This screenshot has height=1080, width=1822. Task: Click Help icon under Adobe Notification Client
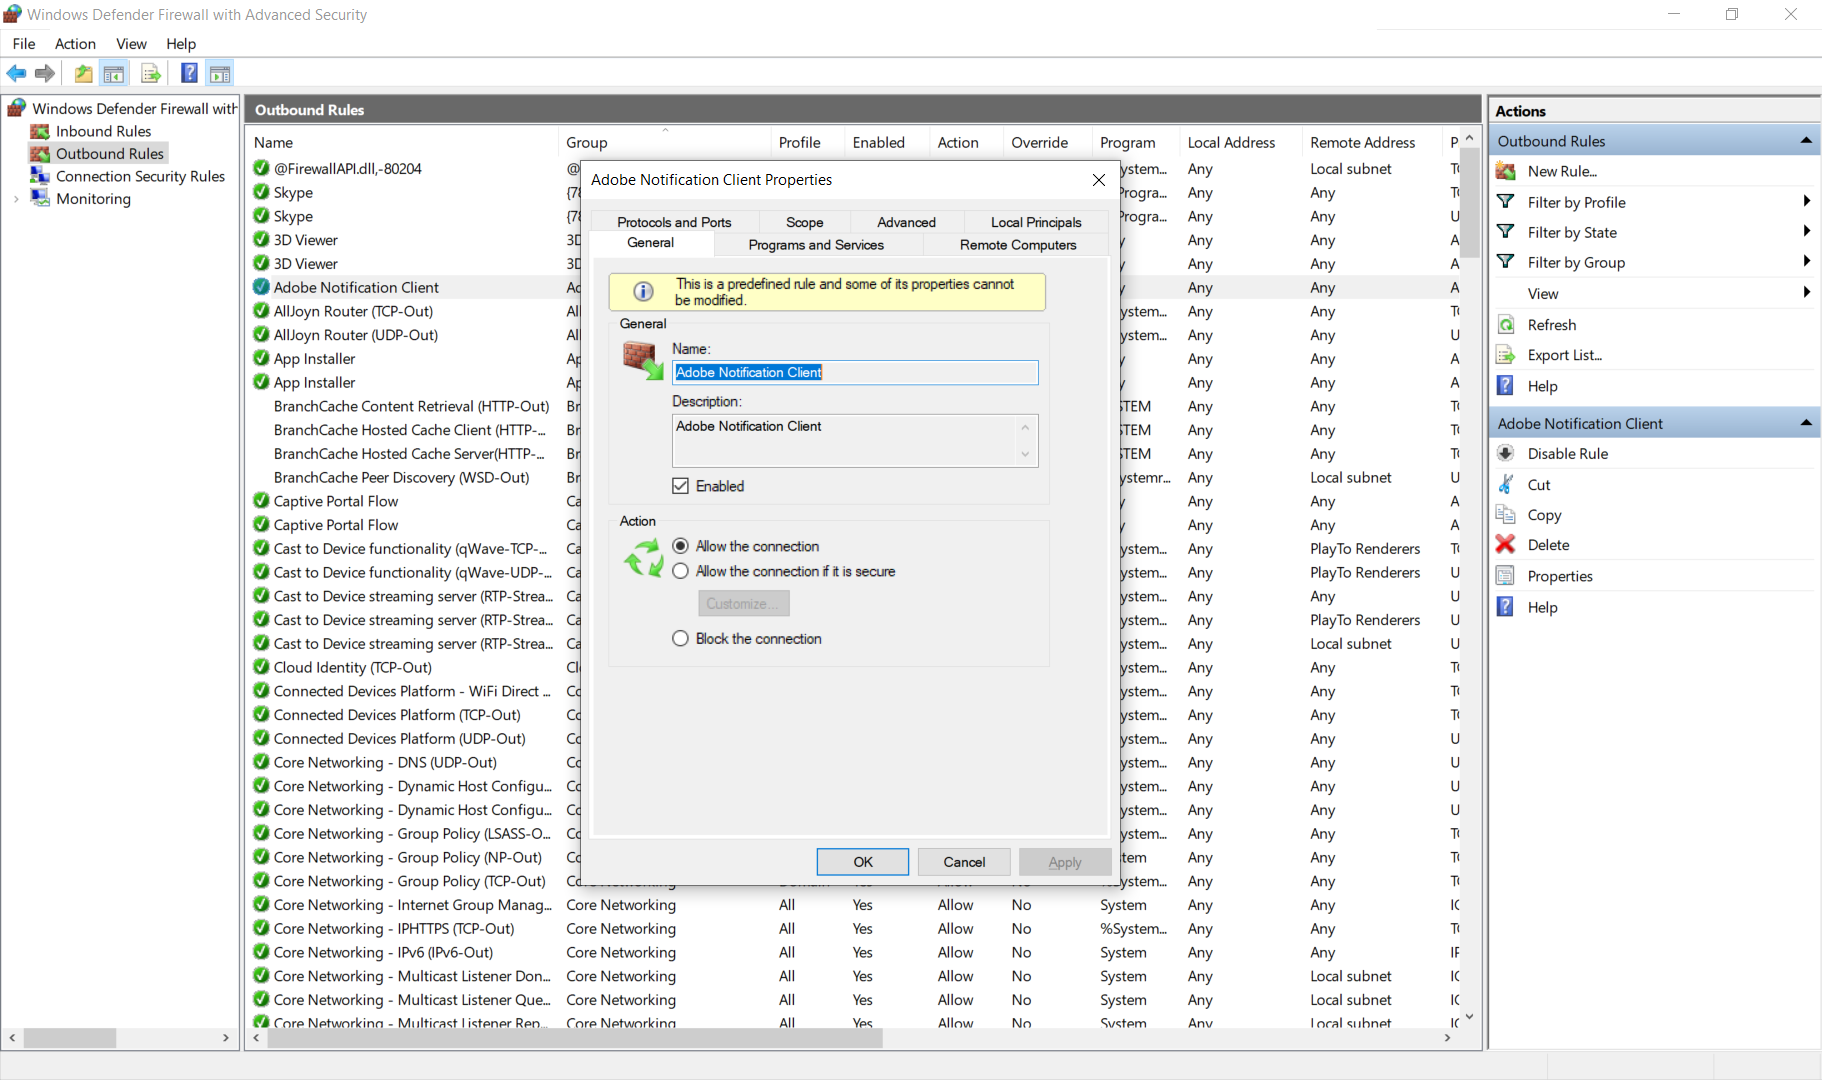tap(1505, 607)
